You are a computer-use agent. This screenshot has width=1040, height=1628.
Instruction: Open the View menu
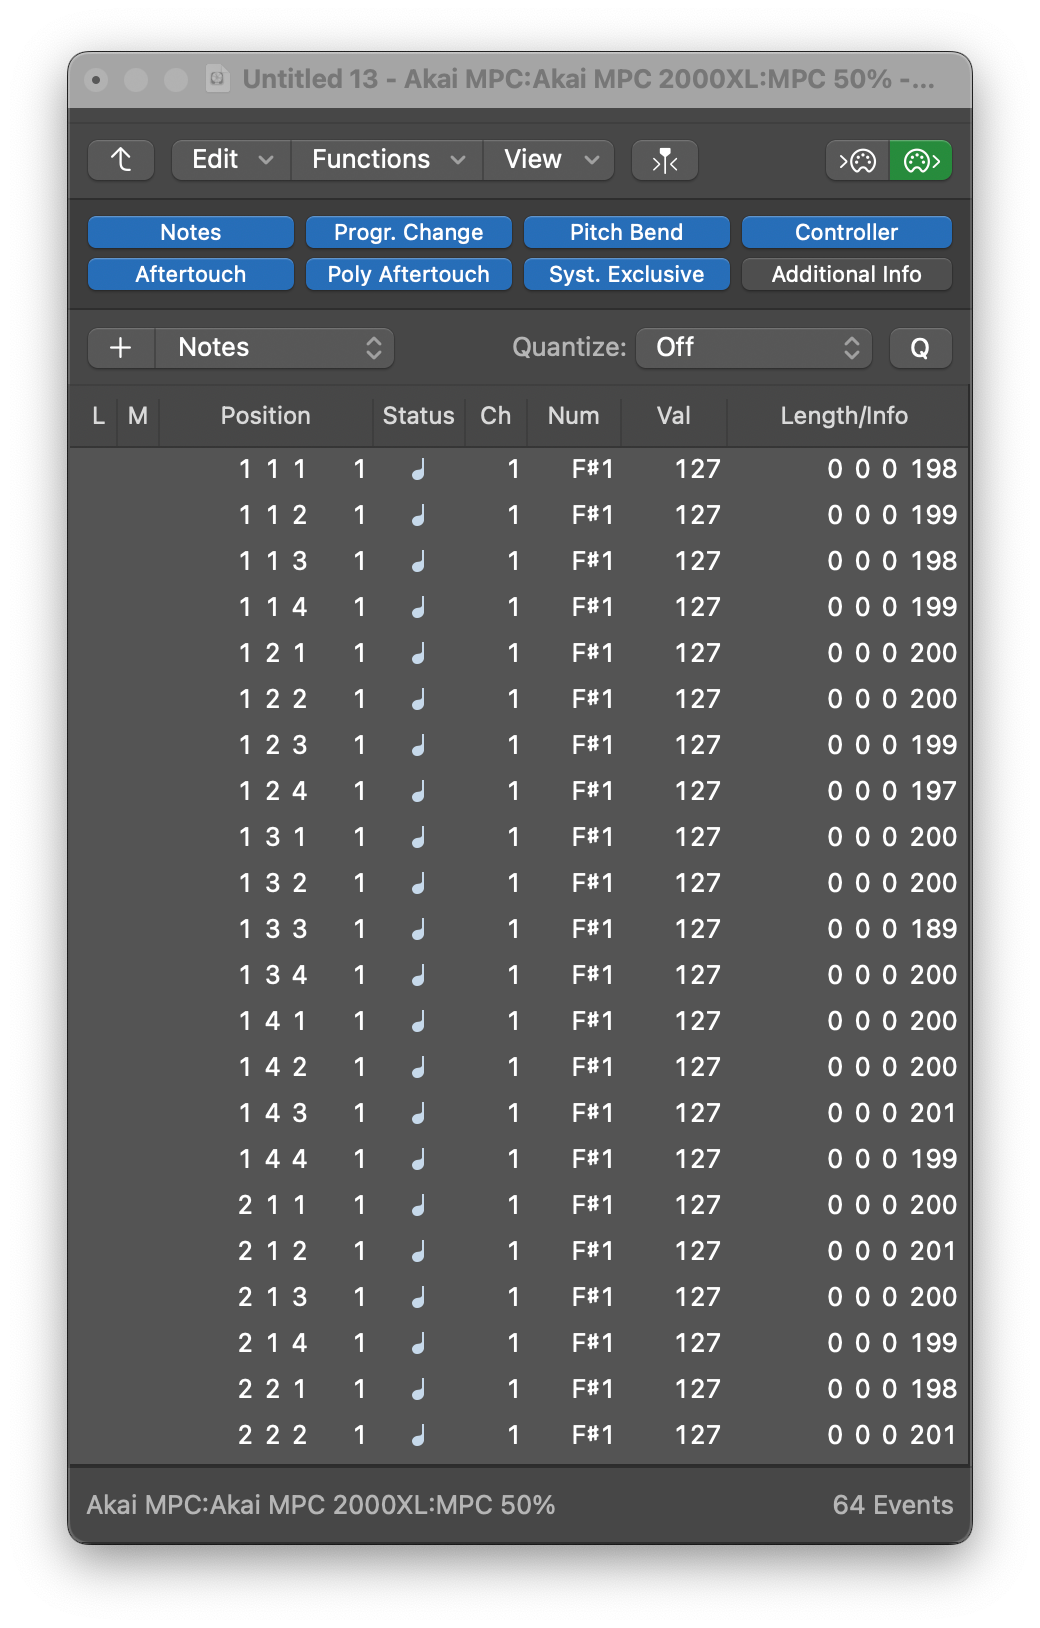click(550, 160)
